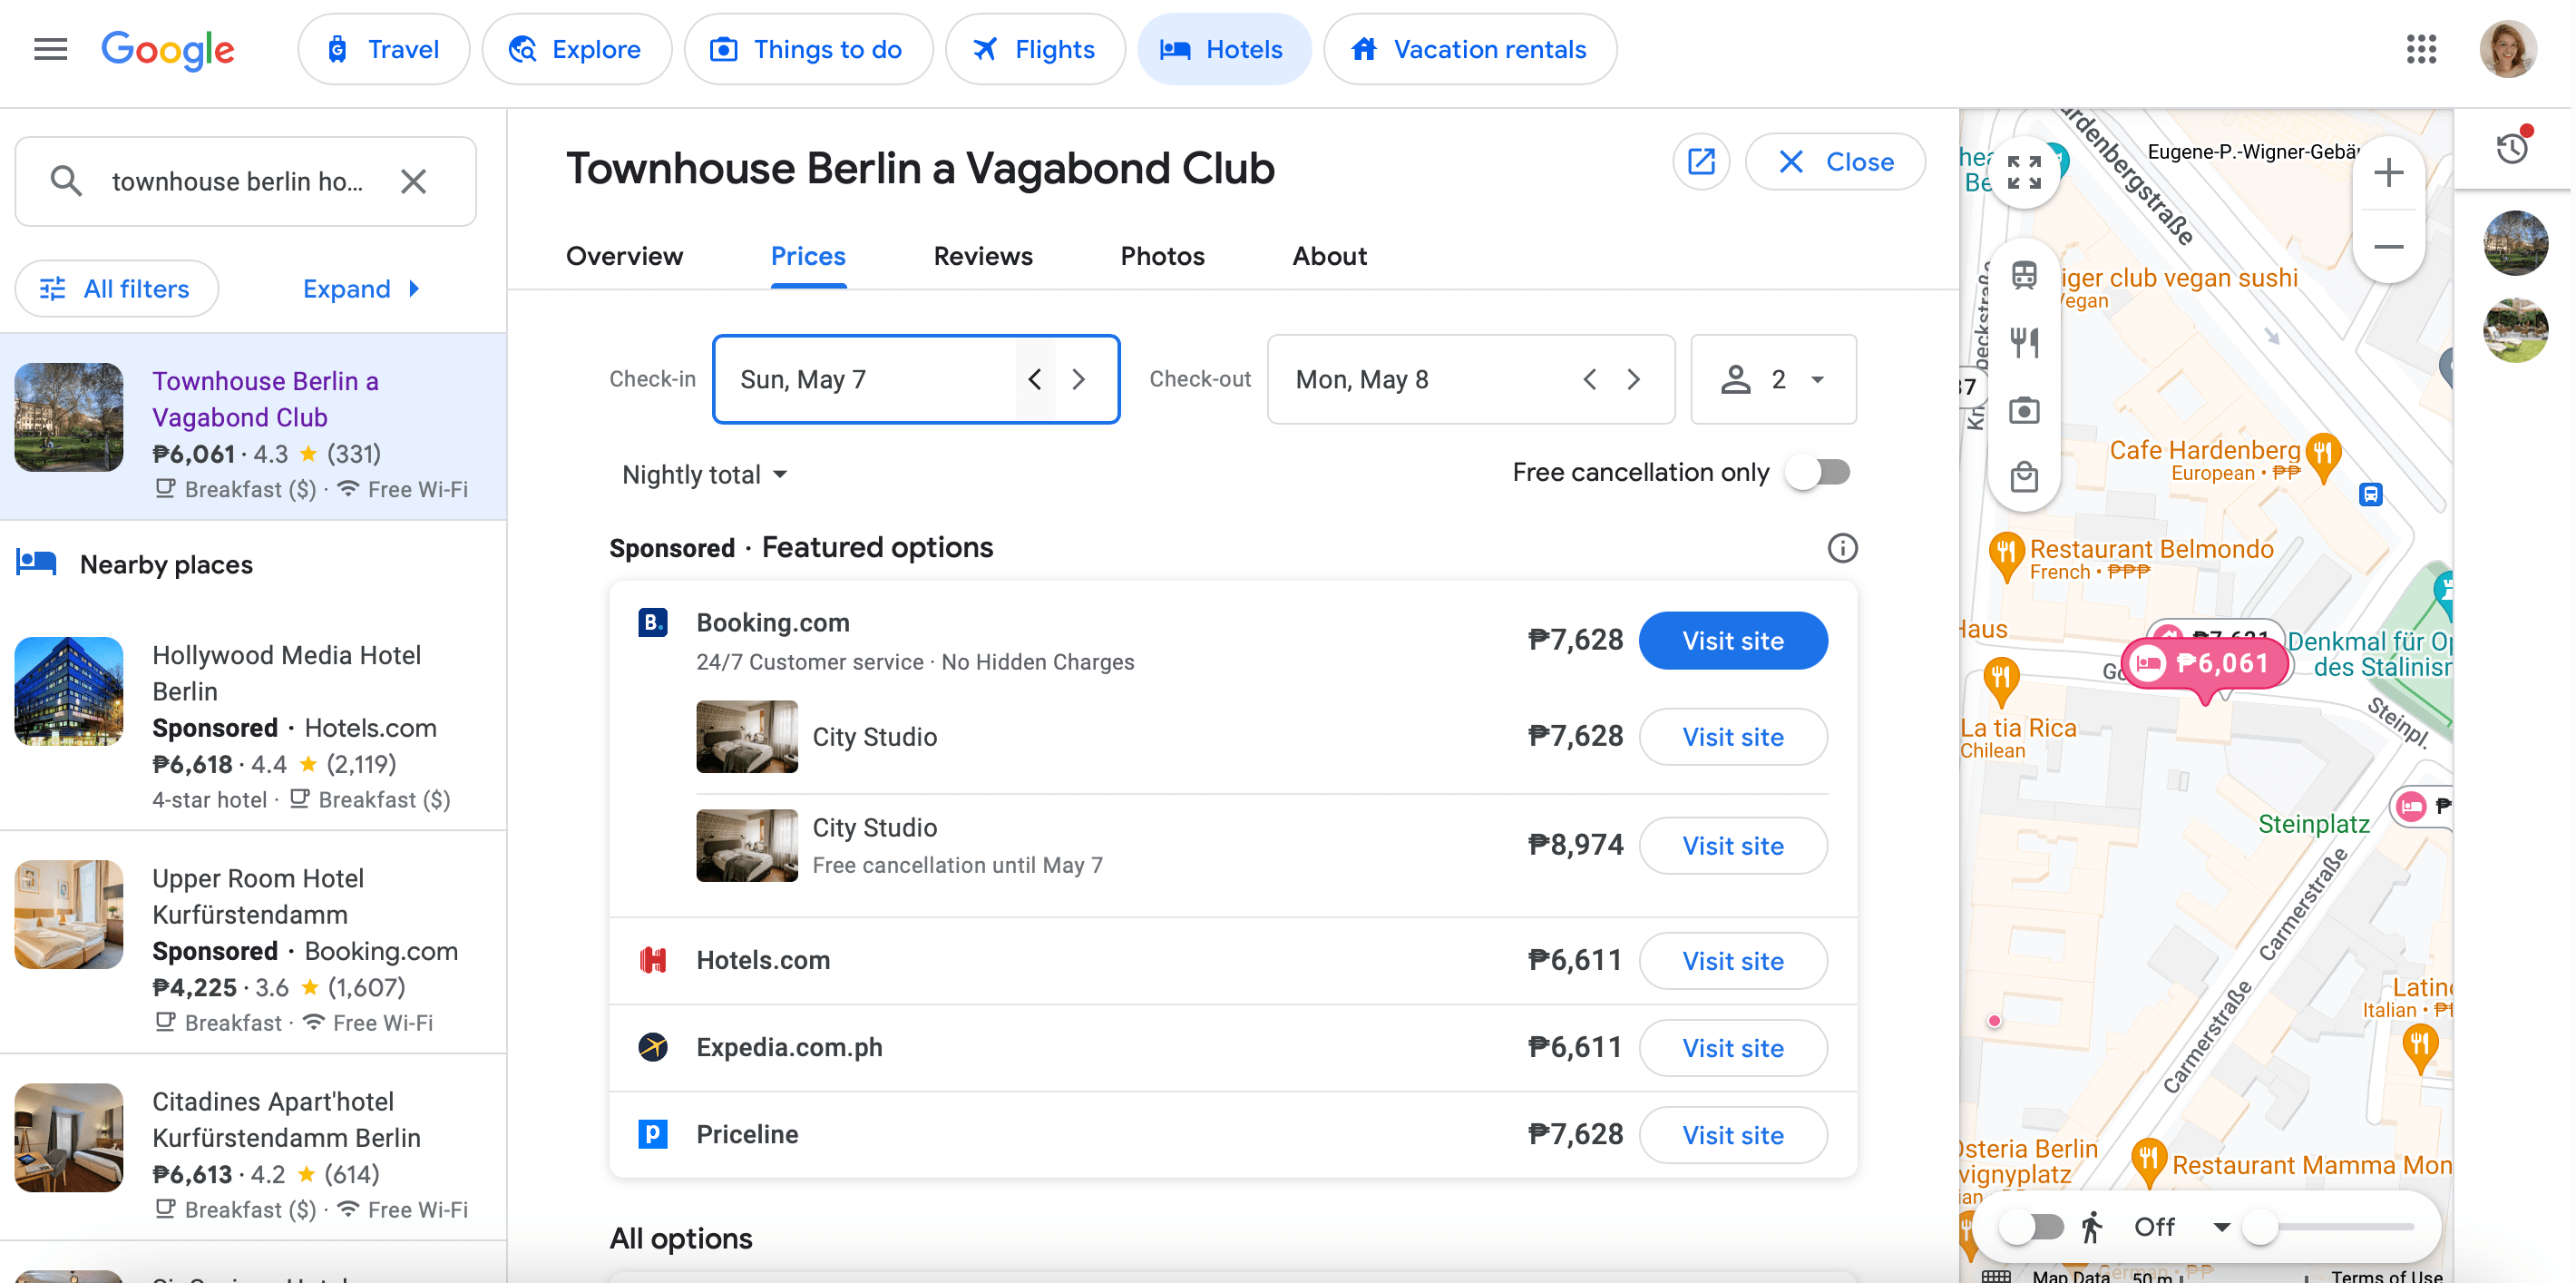The height and width of the screenshot is (1283, 2576).
Task: Visit site for Booking.com ₱7,628
Action: pos(1733,641)
